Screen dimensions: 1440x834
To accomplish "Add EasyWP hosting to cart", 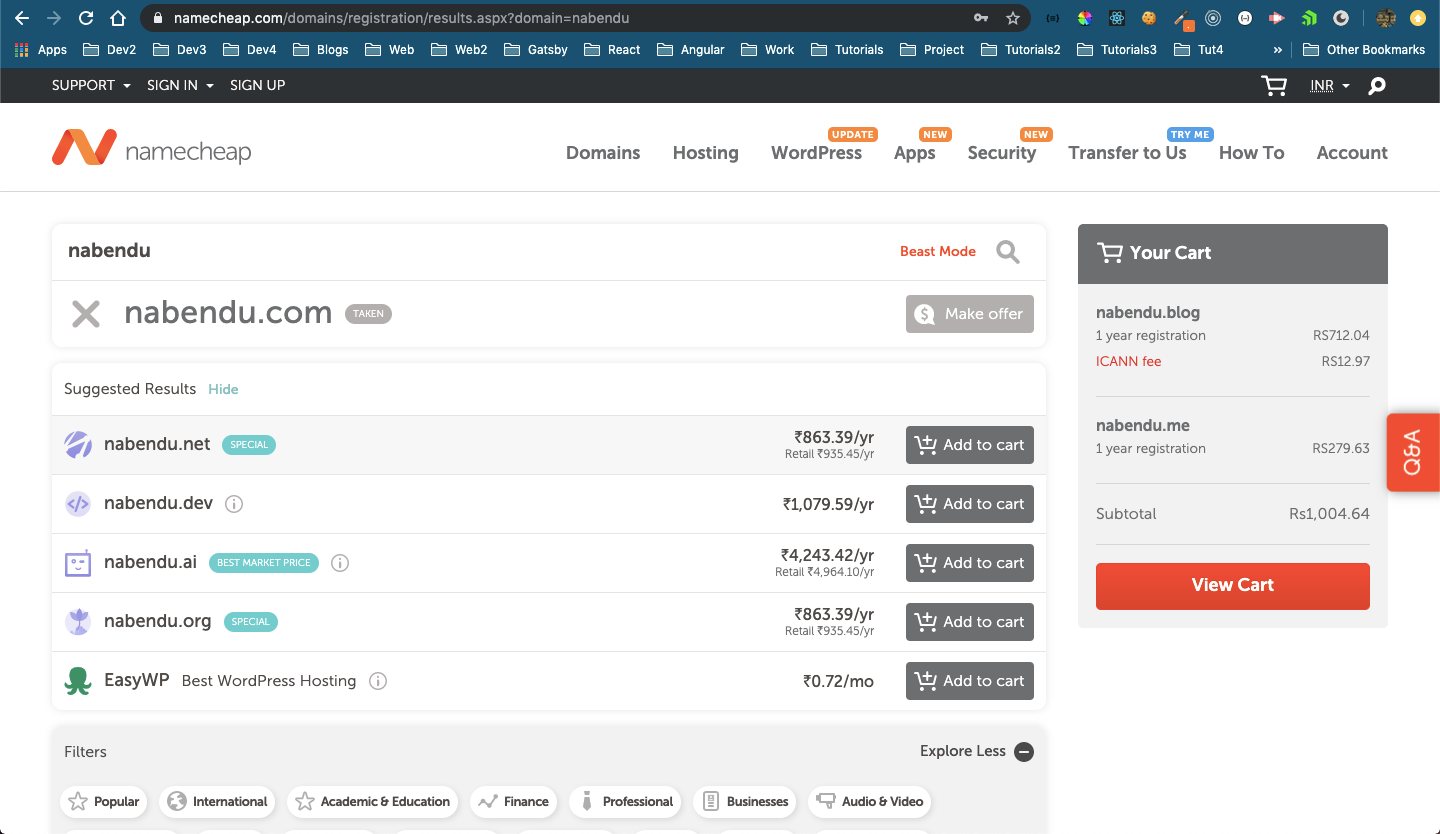I will (x=970, y=681).
